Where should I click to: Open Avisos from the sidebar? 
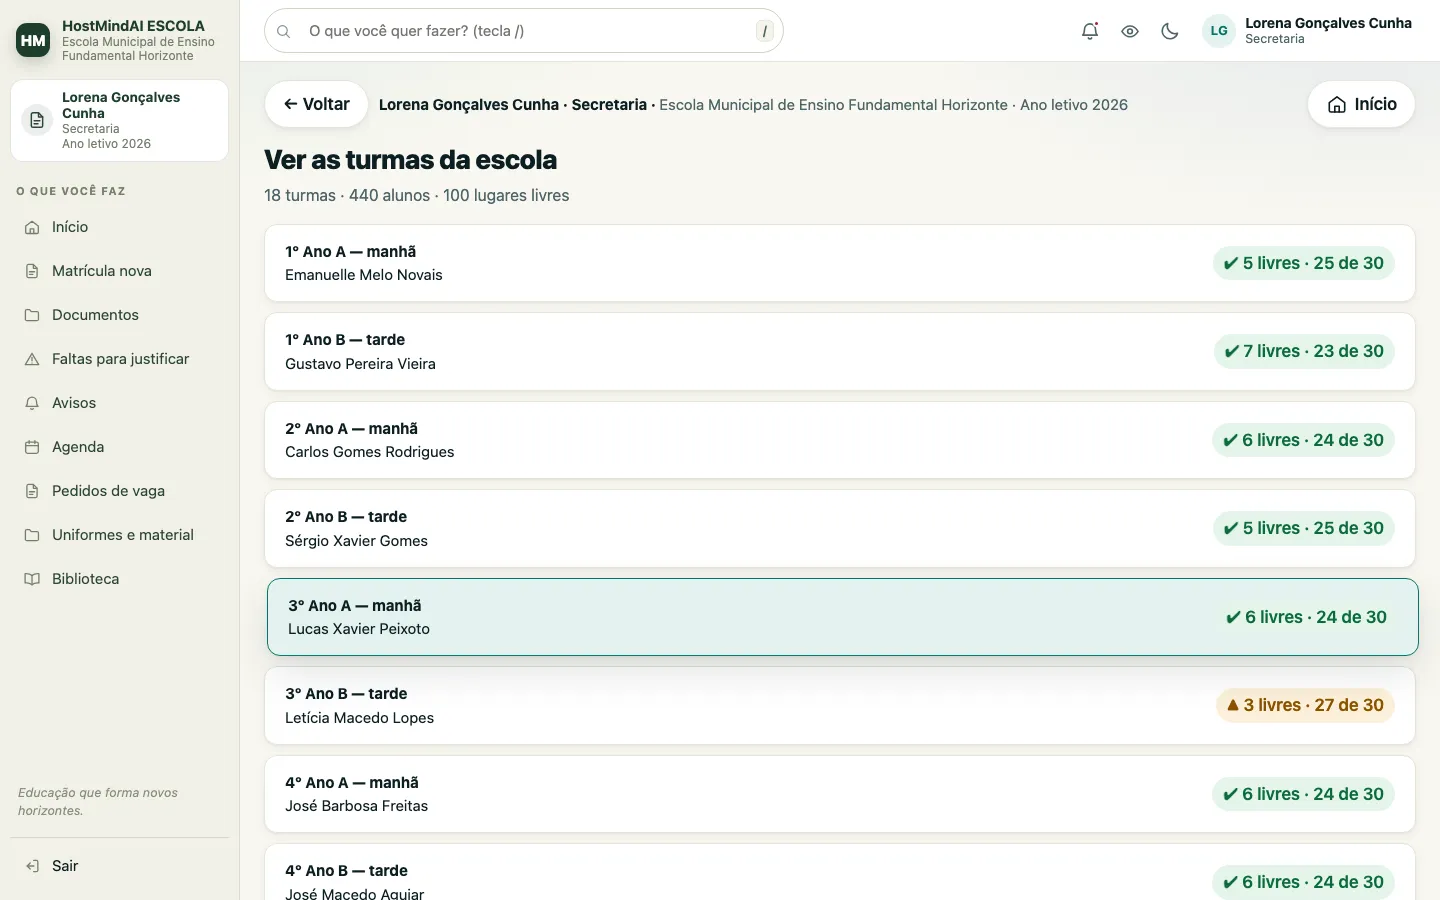click(120, 403)
